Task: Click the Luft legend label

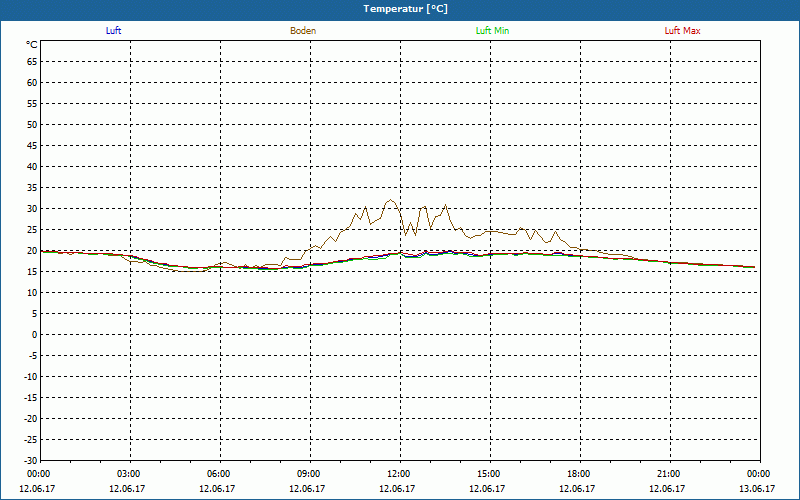Action: (x=113, y=31)
